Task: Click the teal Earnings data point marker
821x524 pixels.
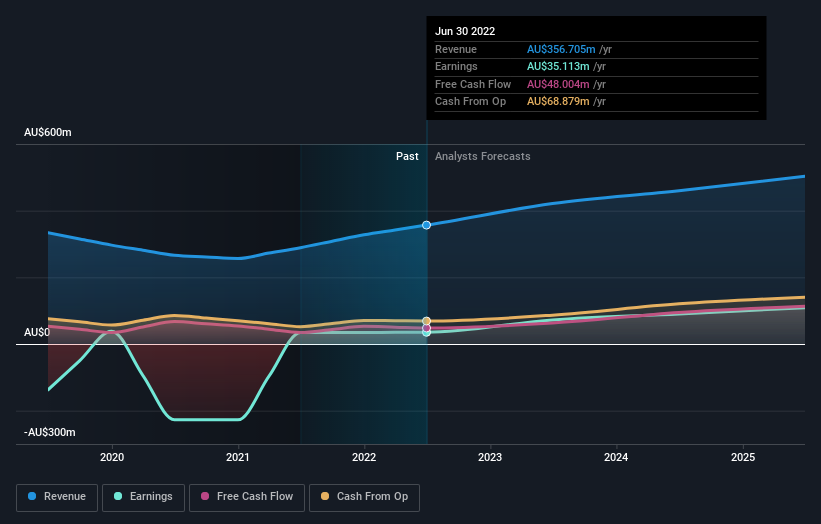Action: pos(427,333)
